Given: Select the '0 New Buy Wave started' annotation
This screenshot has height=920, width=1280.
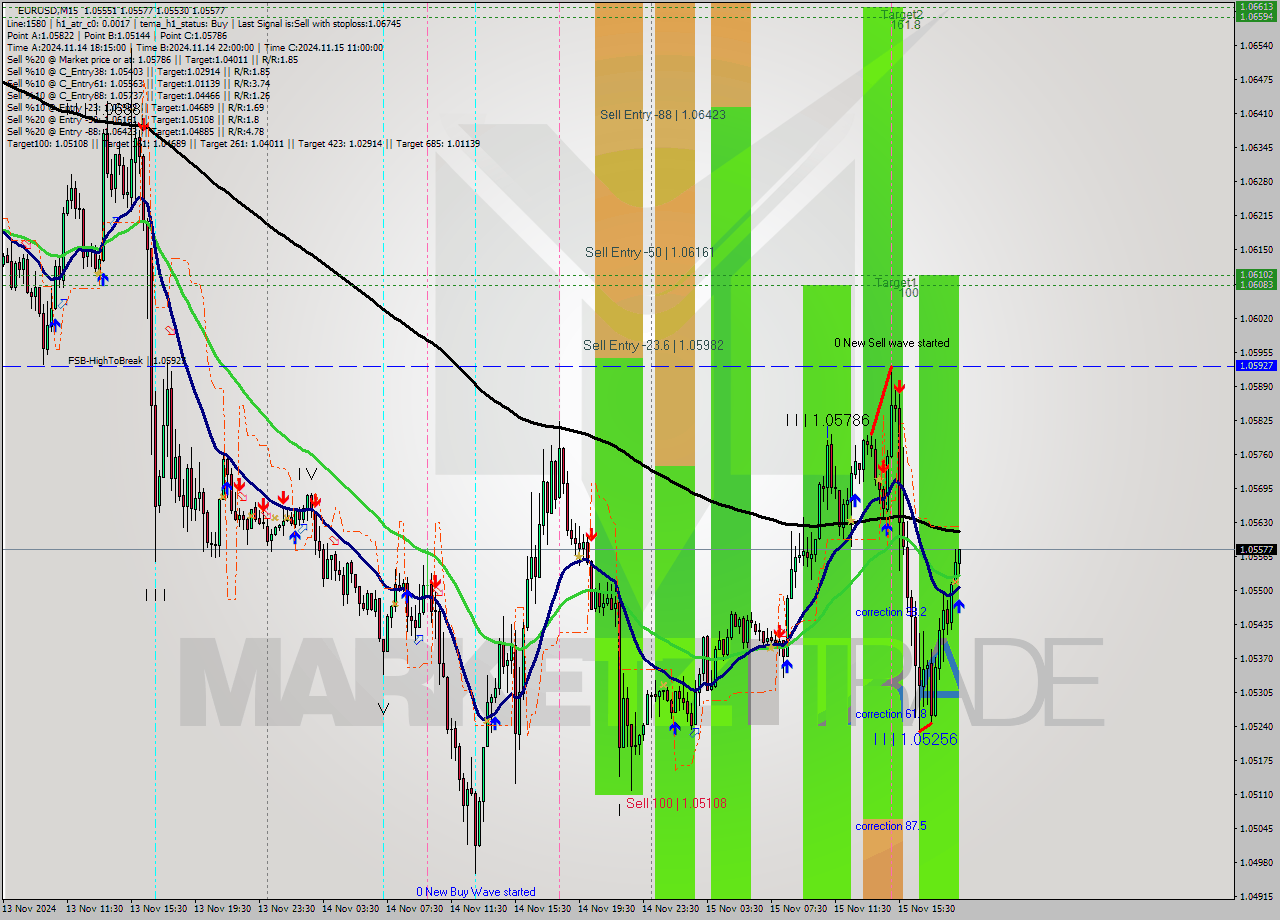Looking at the screenshot, I should (476, 892).
